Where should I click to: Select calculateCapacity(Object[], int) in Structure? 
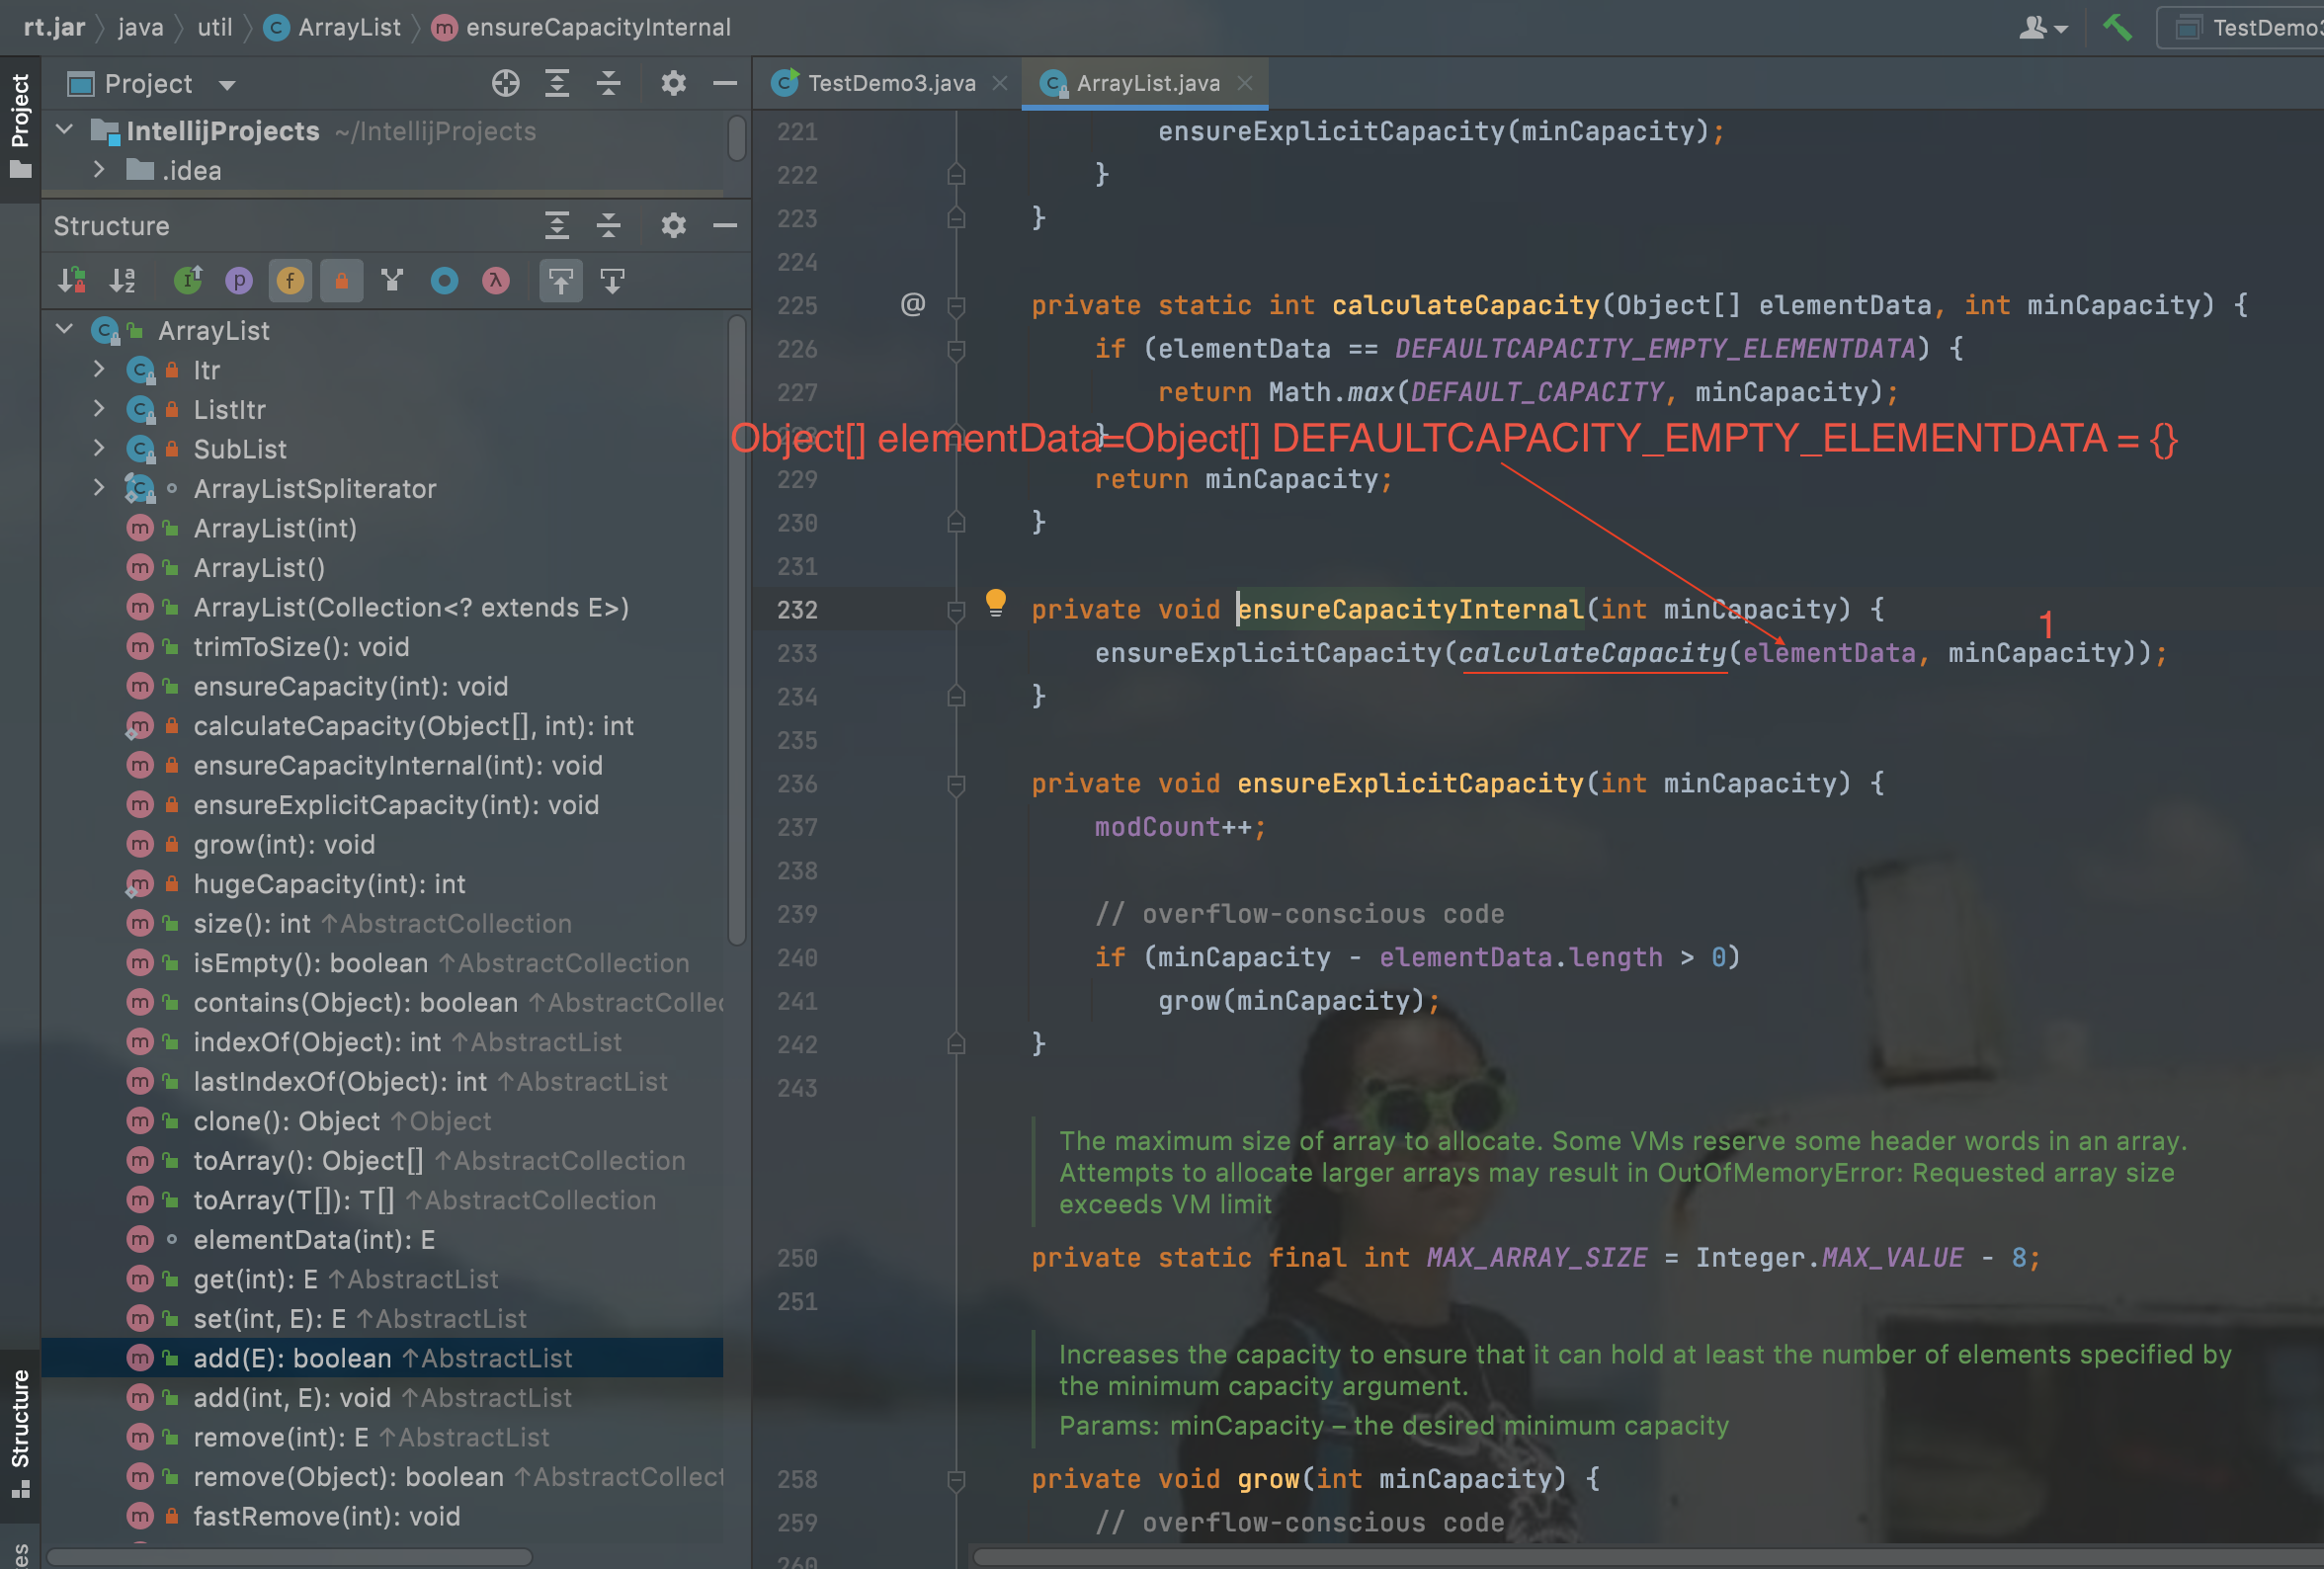[x=382, y=726]
